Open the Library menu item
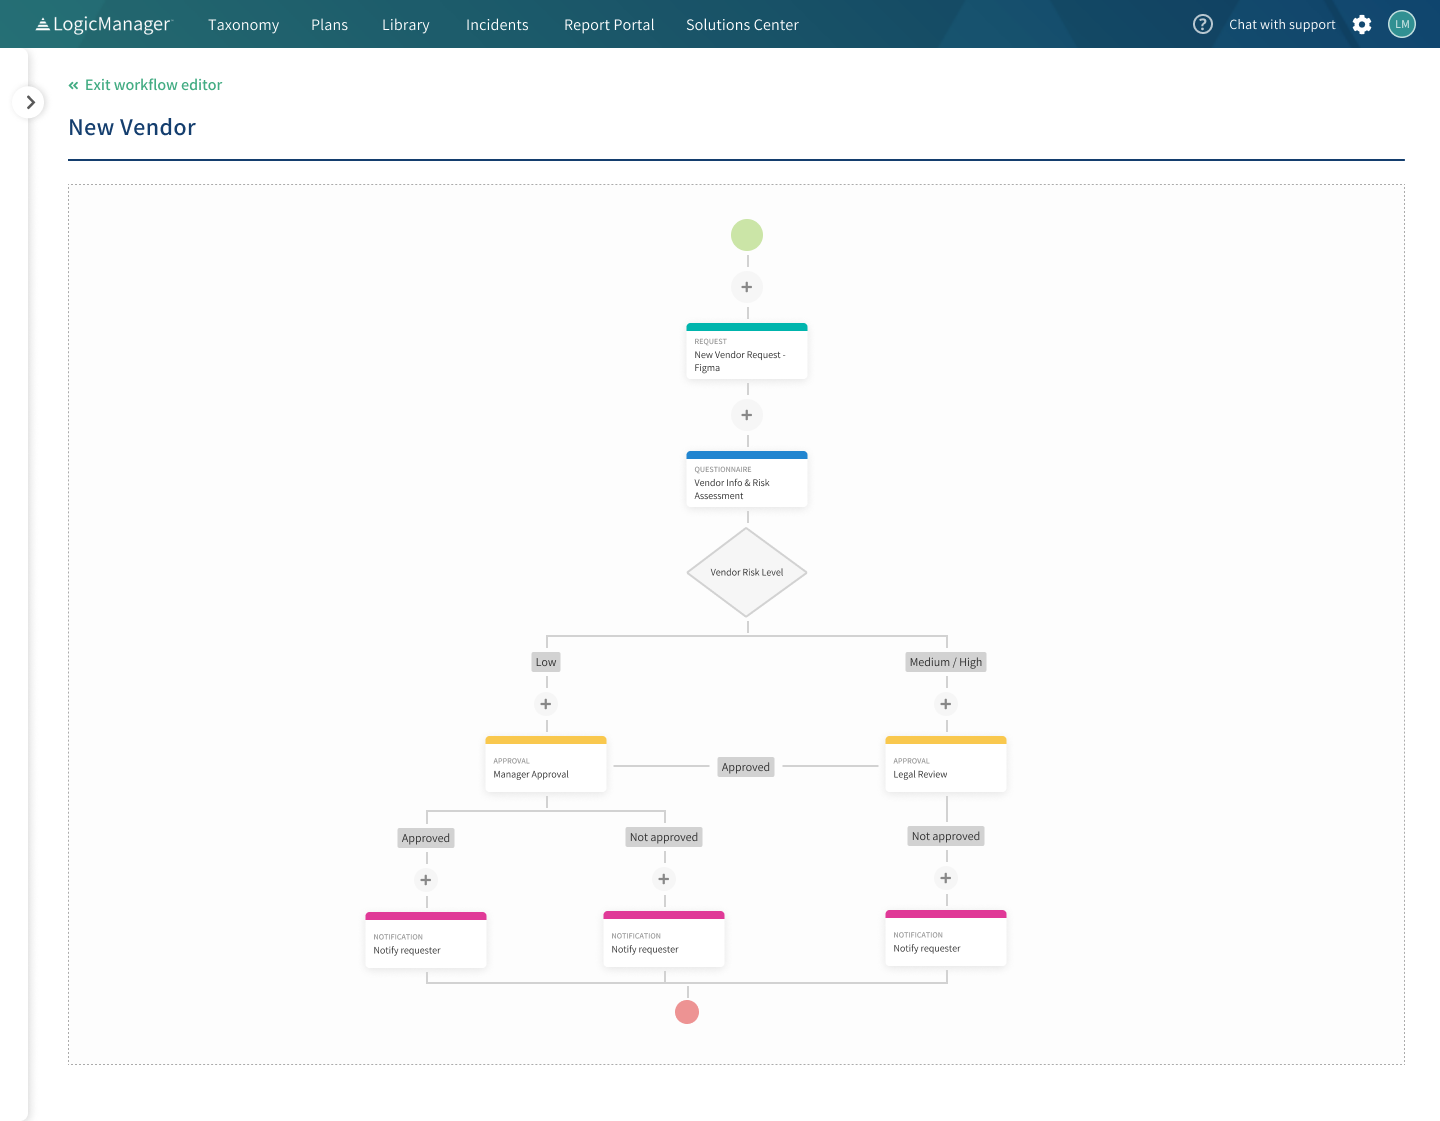Viewport: 1440px width, 1121px height. pos(405,24)
